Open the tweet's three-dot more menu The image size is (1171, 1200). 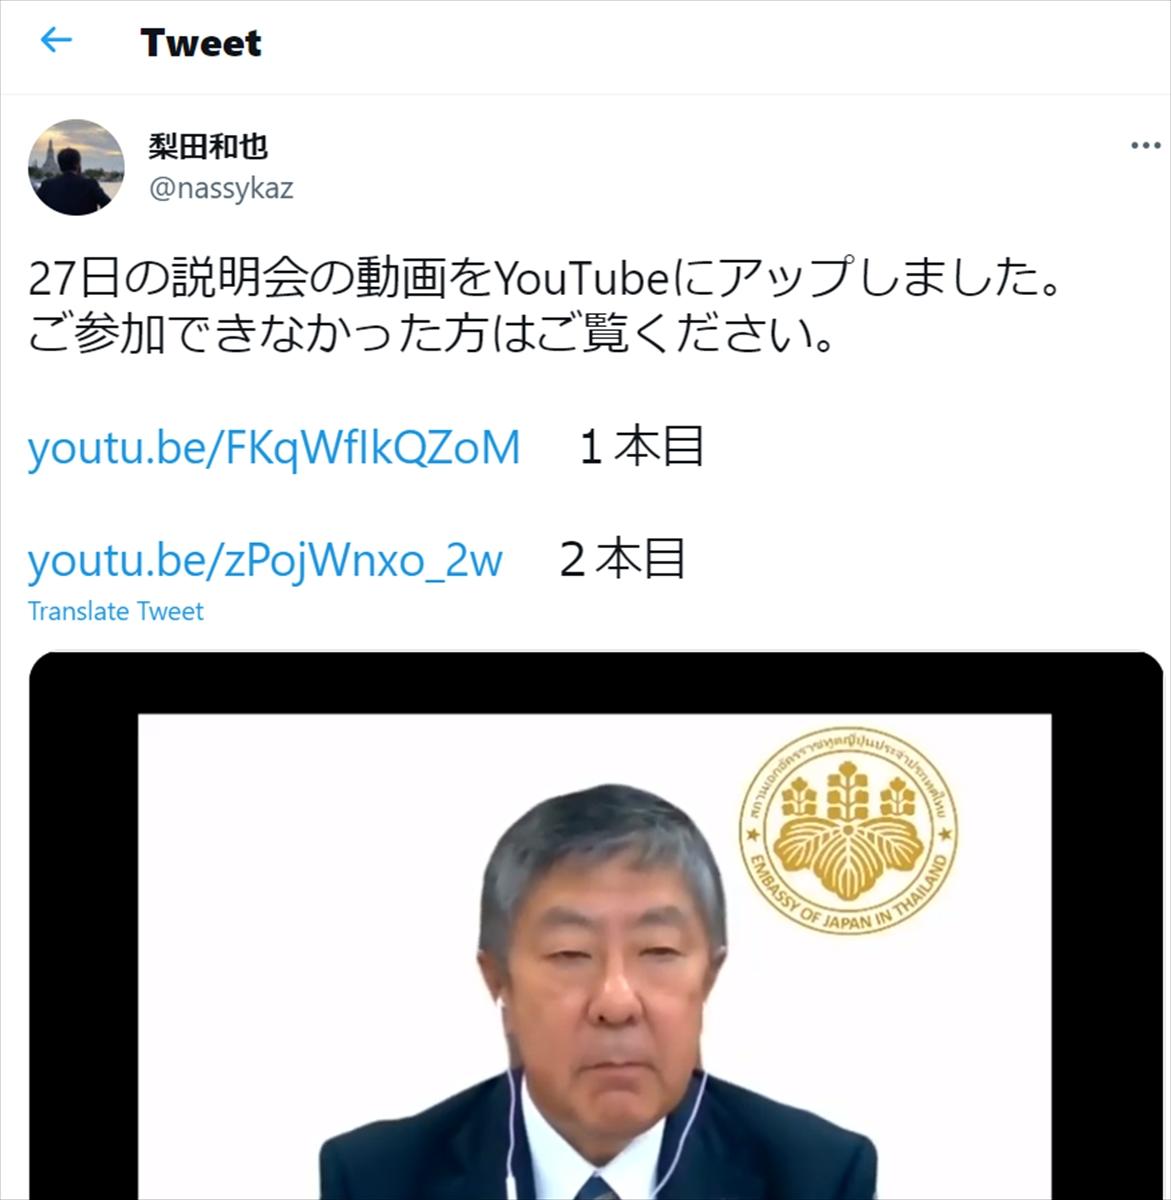pyautogui.click(x=1145, y=146)
